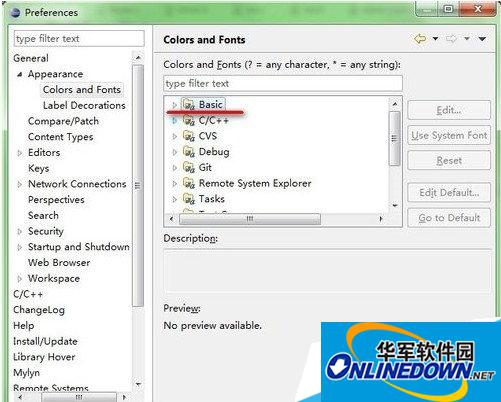Click the Edit Default... button

[x=449, y=192]
